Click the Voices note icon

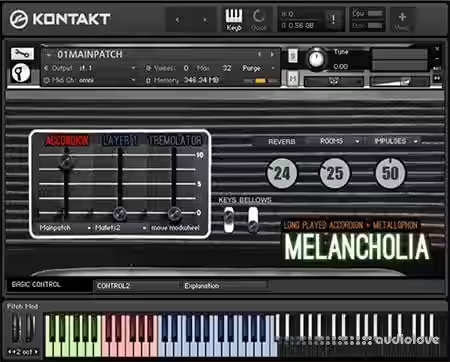[x=149, y=68]
